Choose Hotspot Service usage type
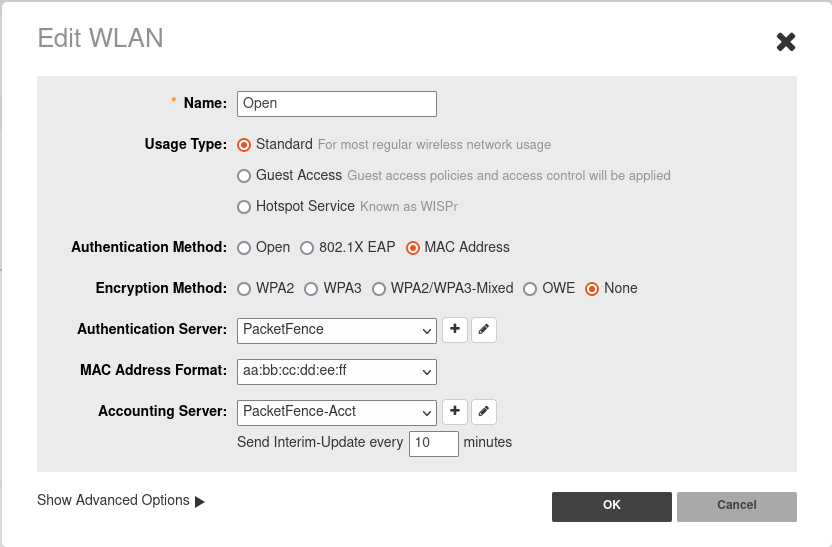 (x=244, y=207)
